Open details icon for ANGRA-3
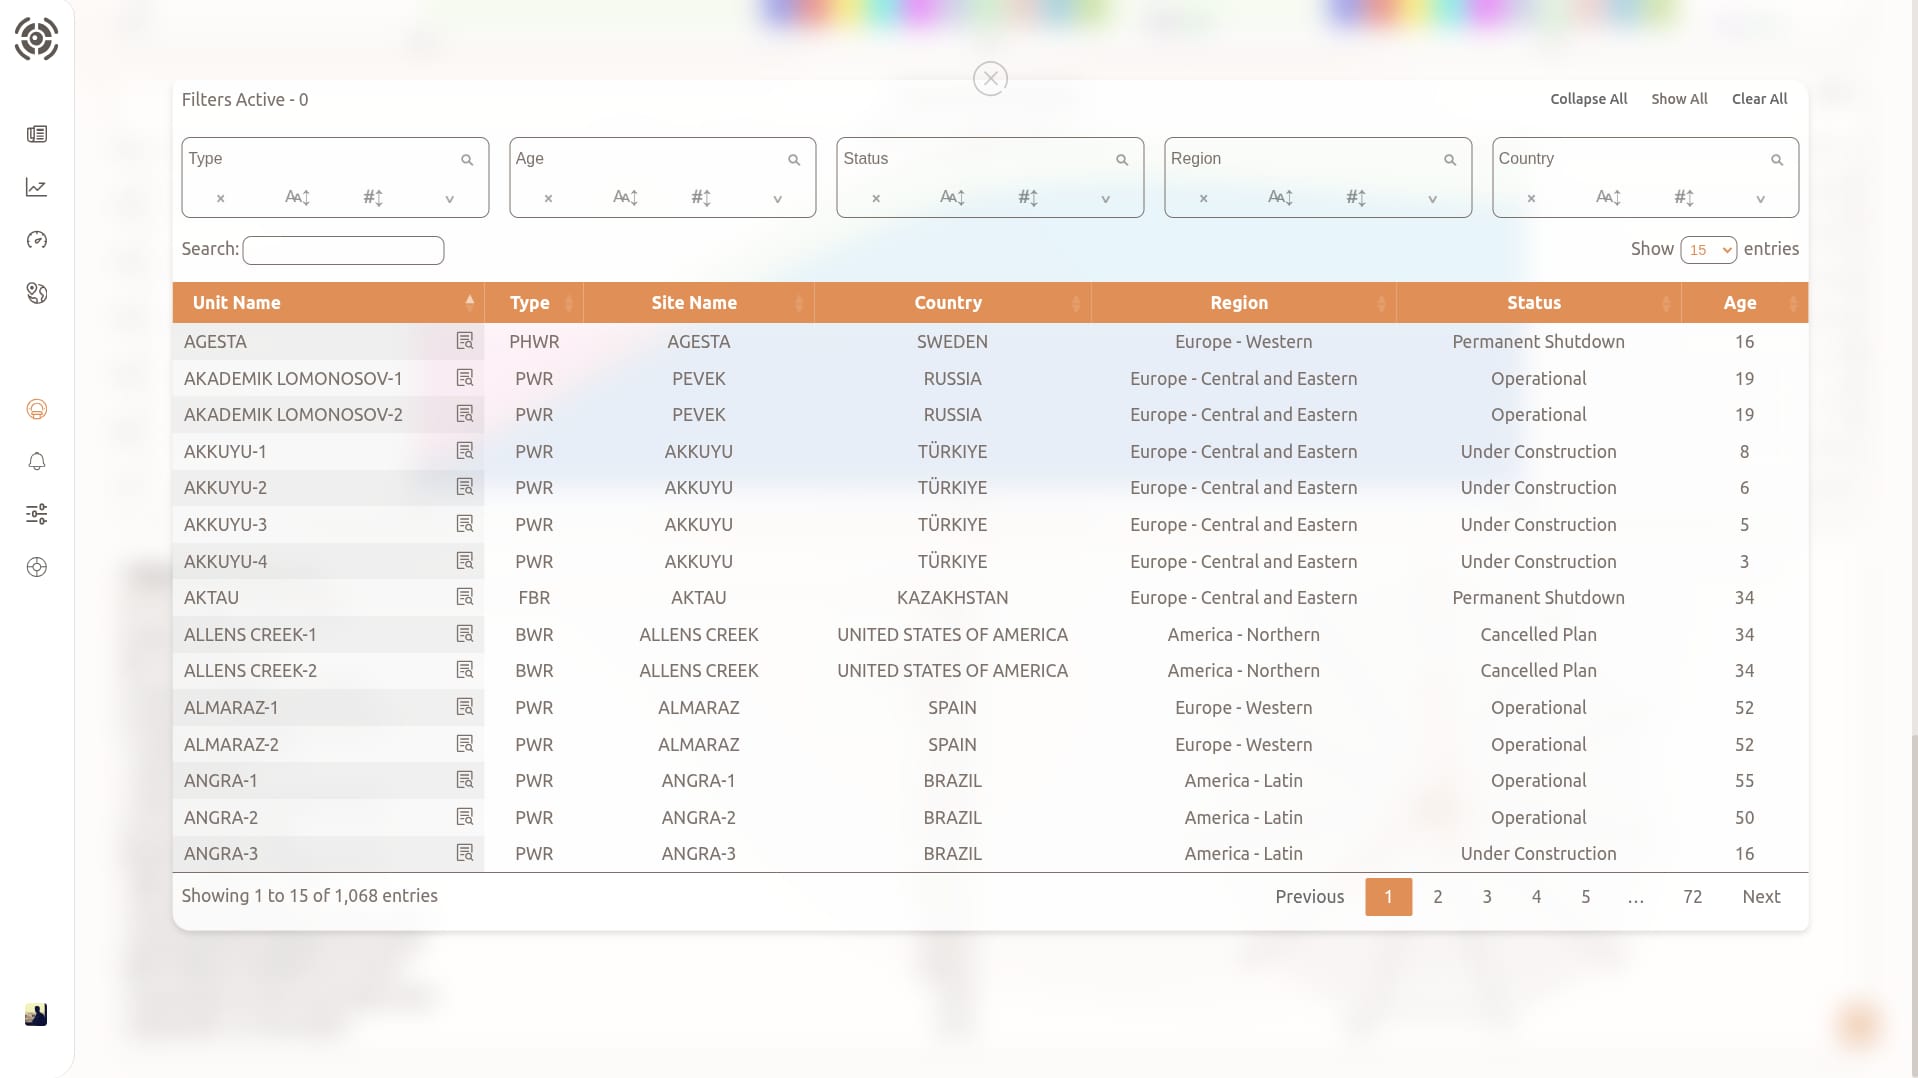The image size is (1918, 1078). (465, 853)
